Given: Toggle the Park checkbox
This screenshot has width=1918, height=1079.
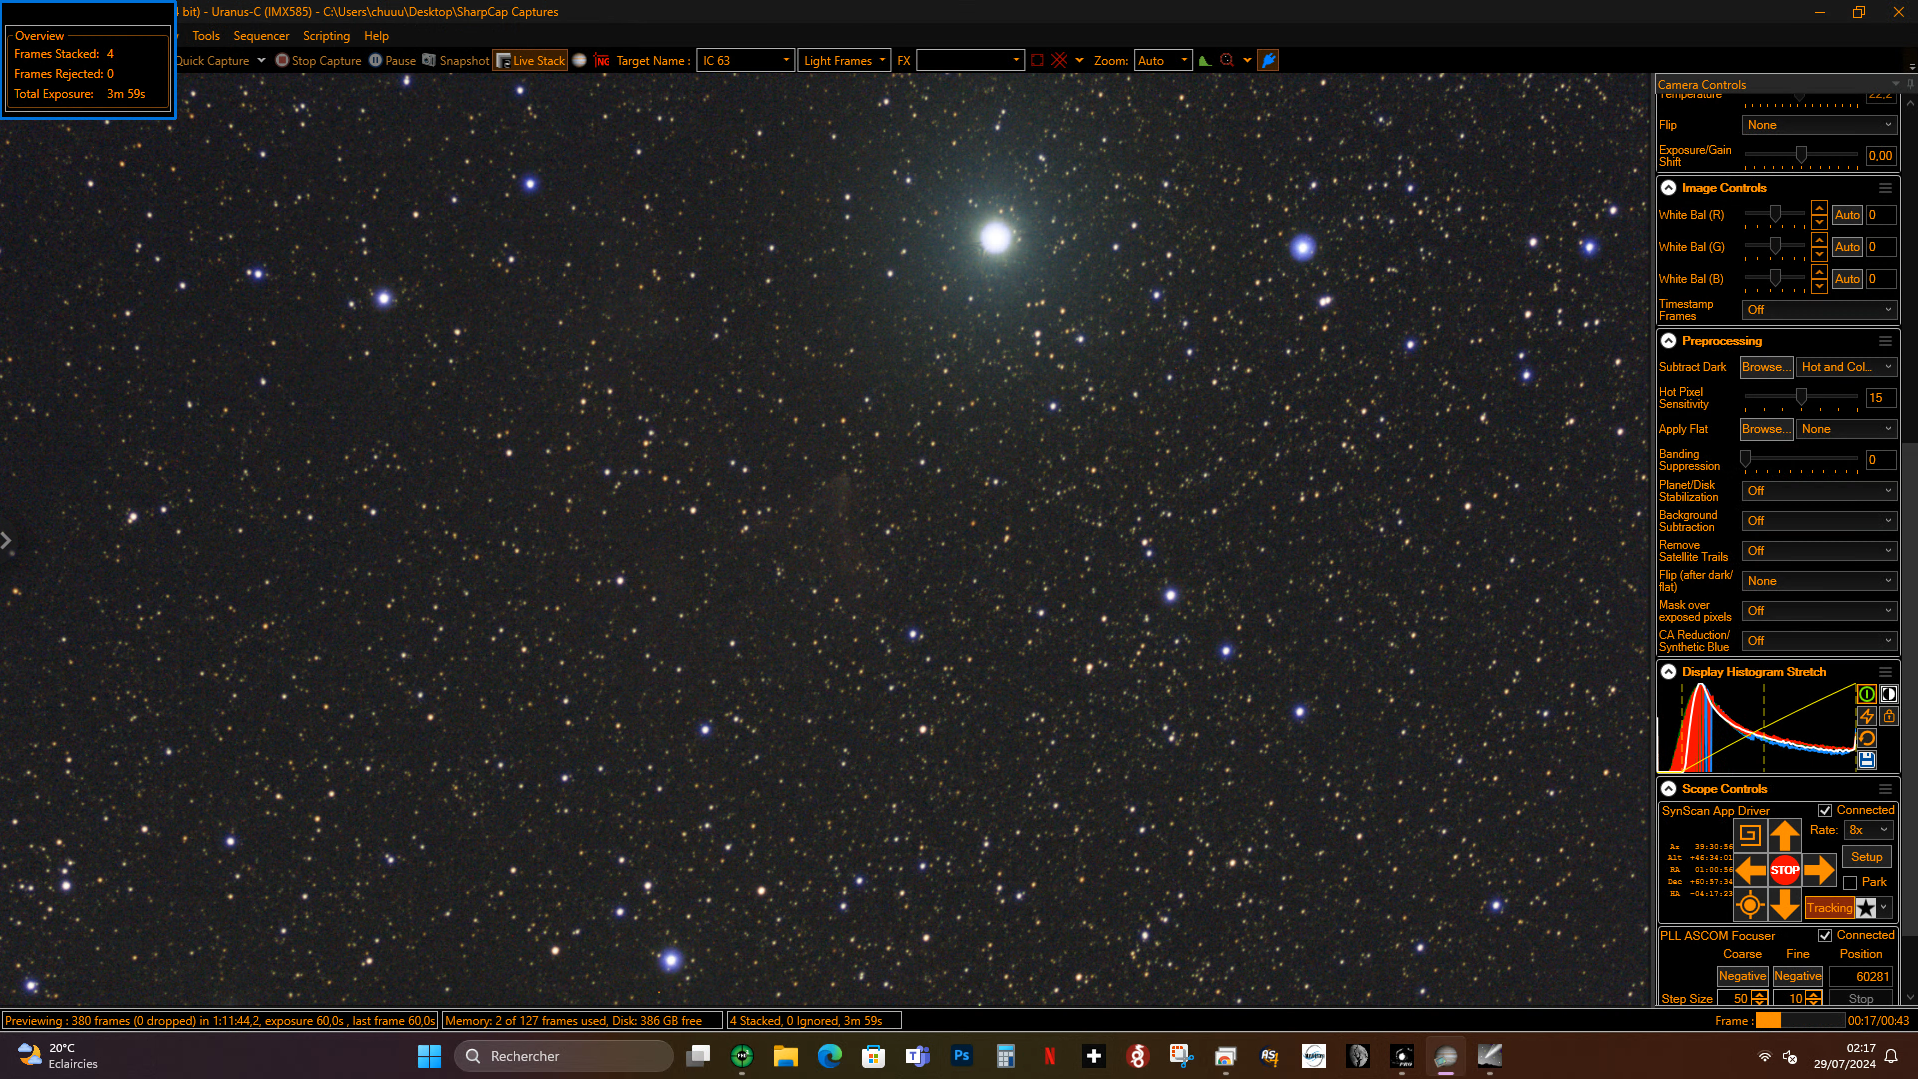Looking at the screenshot, I should click(1850, 882).
